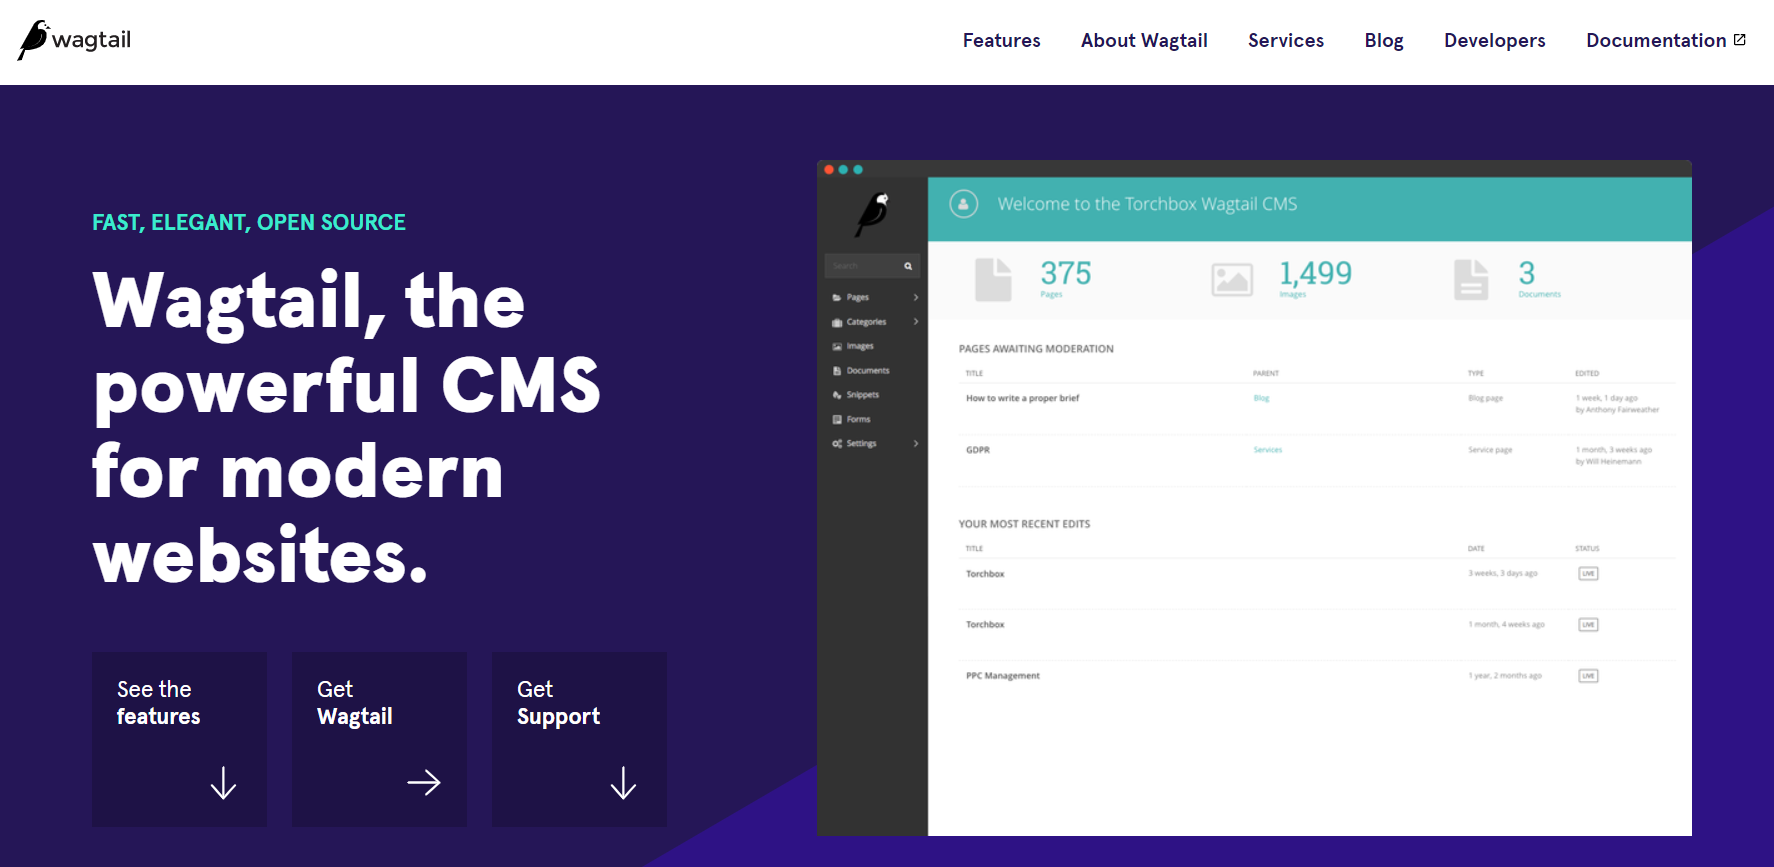Open the Documentation external link
Viewport: 1774px width, 867px height.
coord(1666,41)
